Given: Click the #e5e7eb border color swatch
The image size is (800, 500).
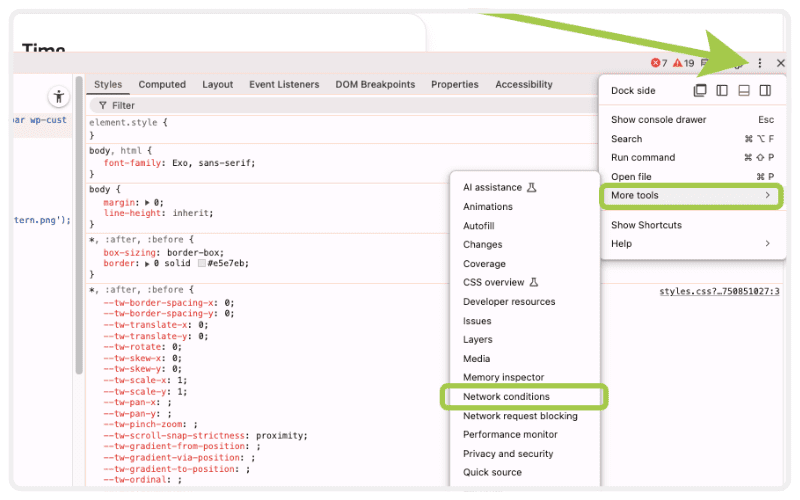Looking at the screenshot, I should pyautogui.click(x=202, y=263).
